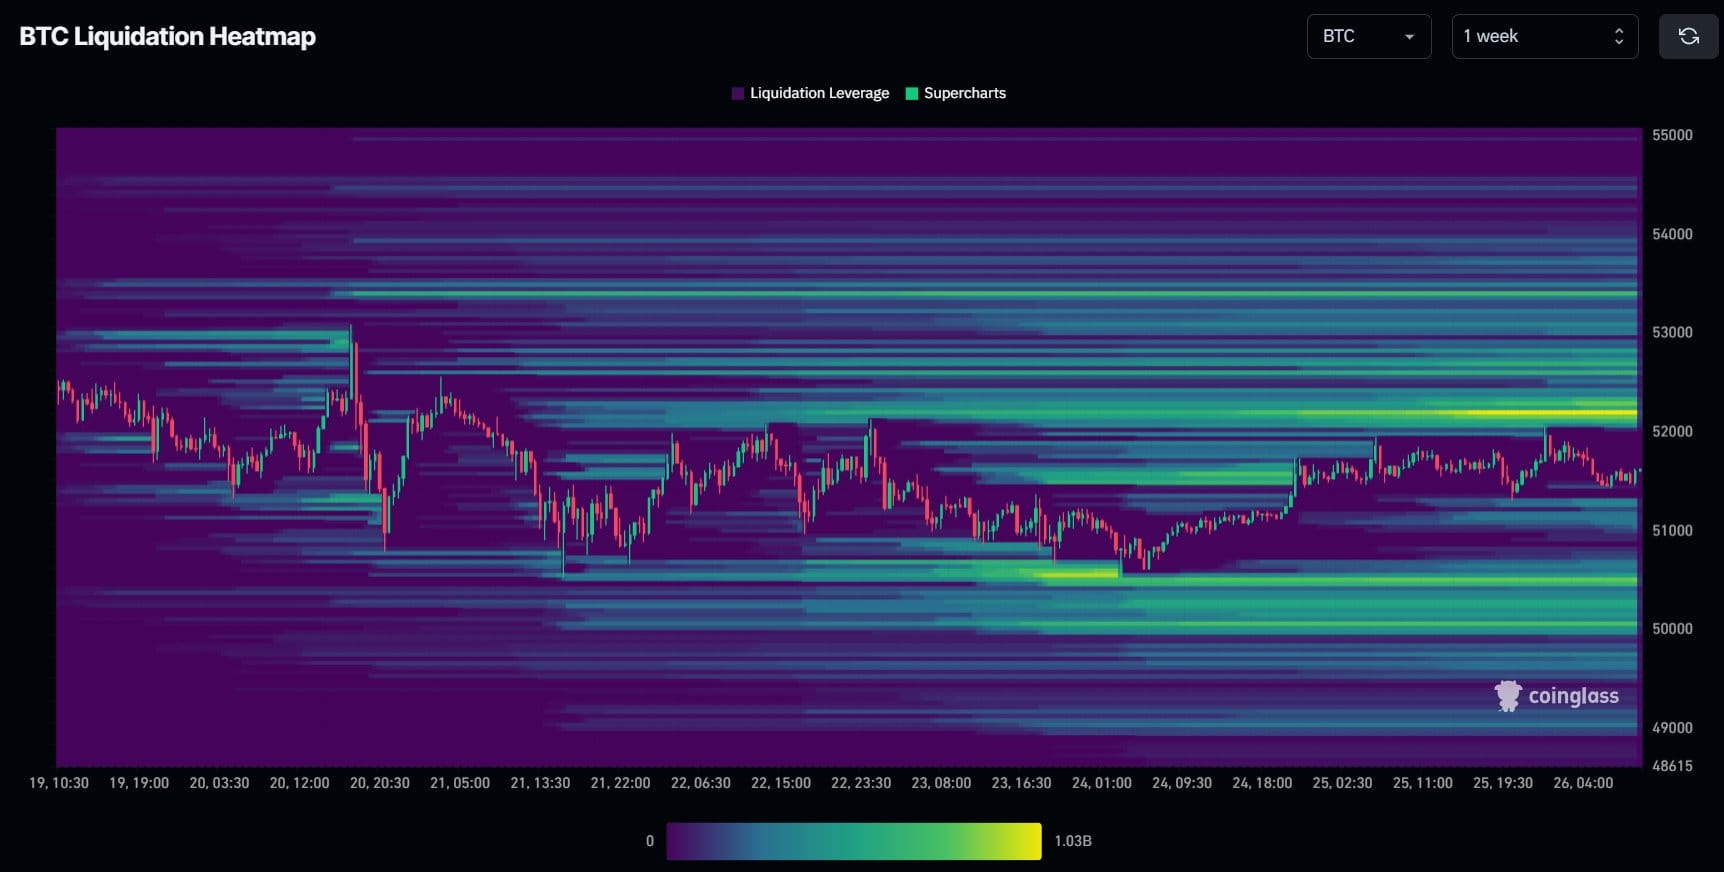Click the 53000 price axis label
1724x872 pixels.
(1672, 332)
